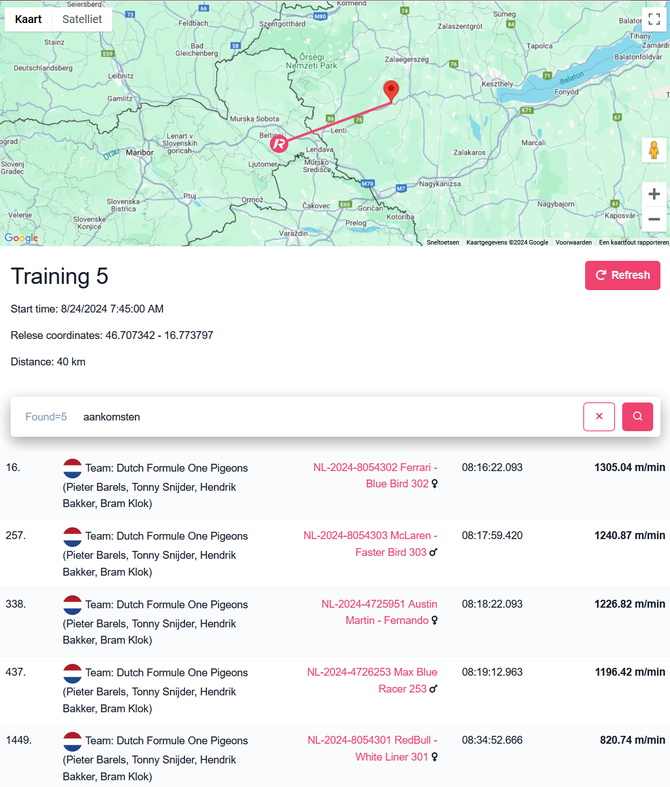Click the Training 5 heading
Screen dimensions: 670x787
59,276
